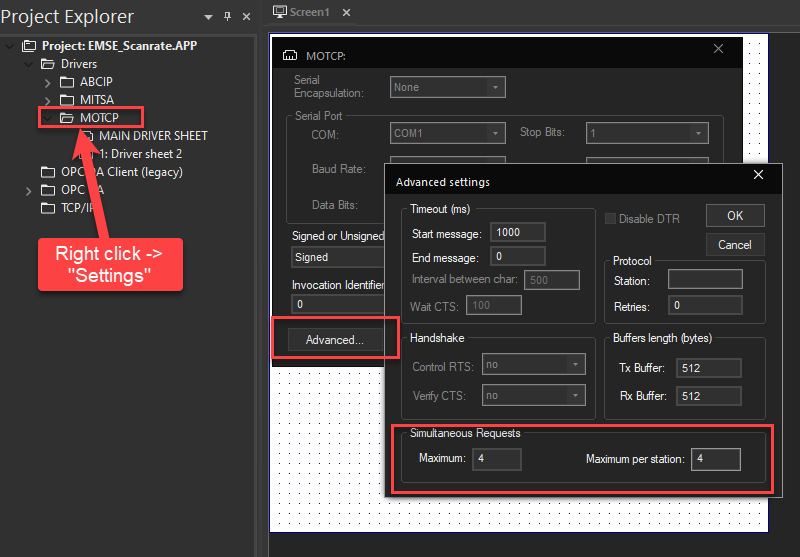Switch to the Screen1 tab
The height and width of the screenshot is (557, 800).
click(x=309, y=12)
